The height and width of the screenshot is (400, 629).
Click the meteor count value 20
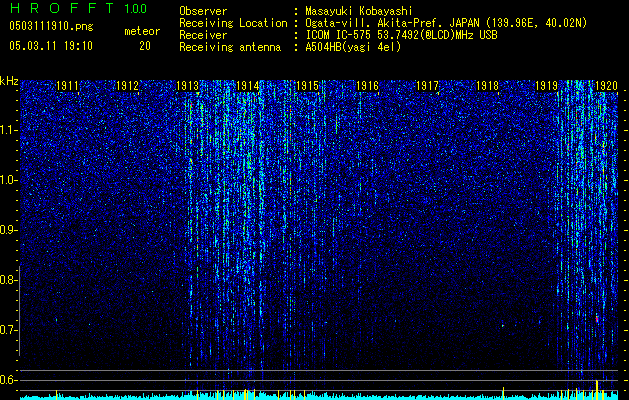145,46
